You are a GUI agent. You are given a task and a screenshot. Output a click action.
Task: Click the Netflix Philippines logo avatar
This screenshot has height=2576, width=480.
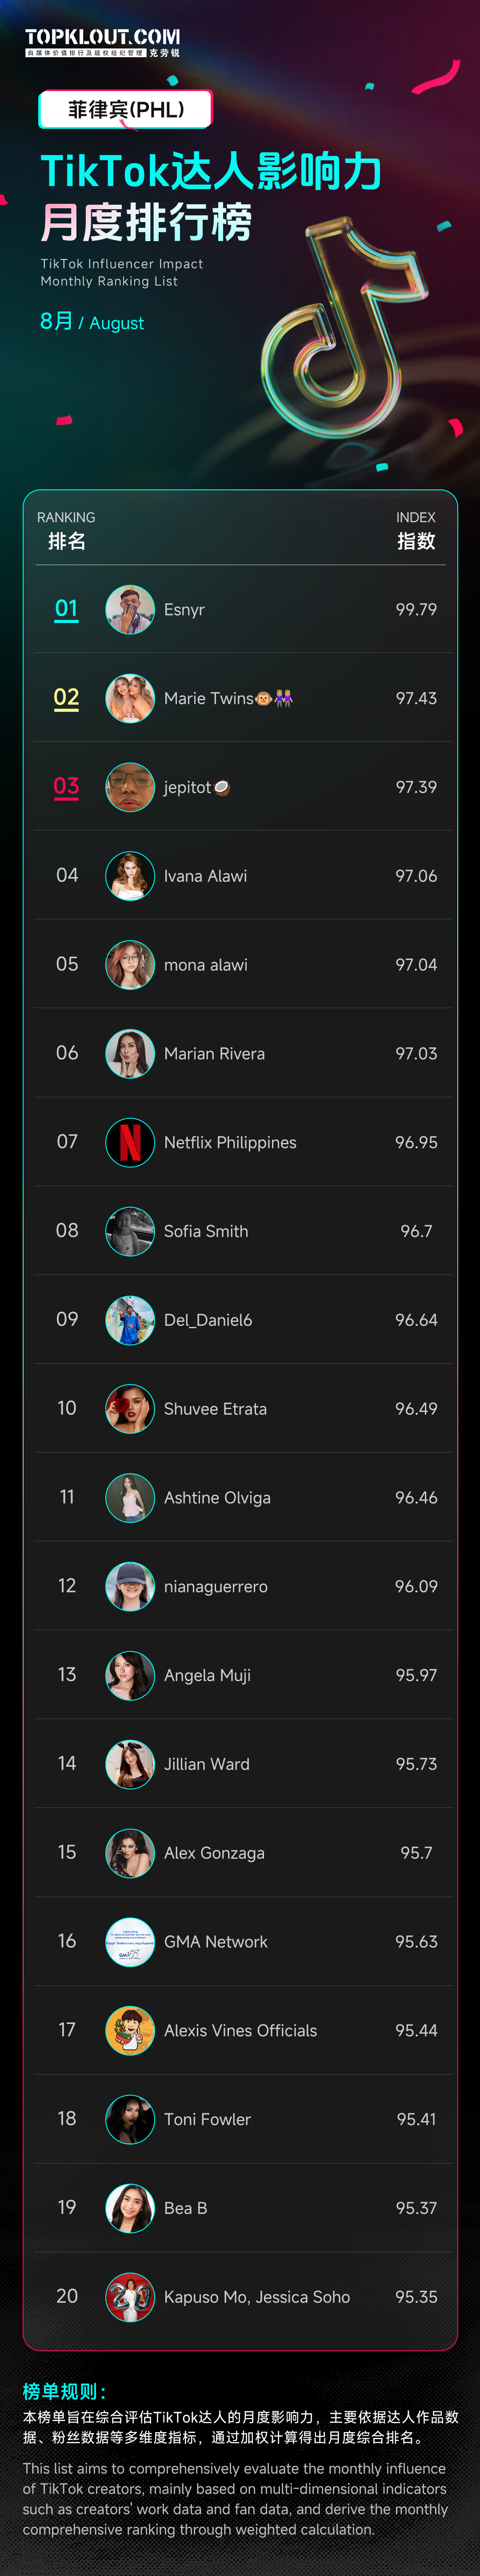pyautogui.click(x=130, y=1142)
